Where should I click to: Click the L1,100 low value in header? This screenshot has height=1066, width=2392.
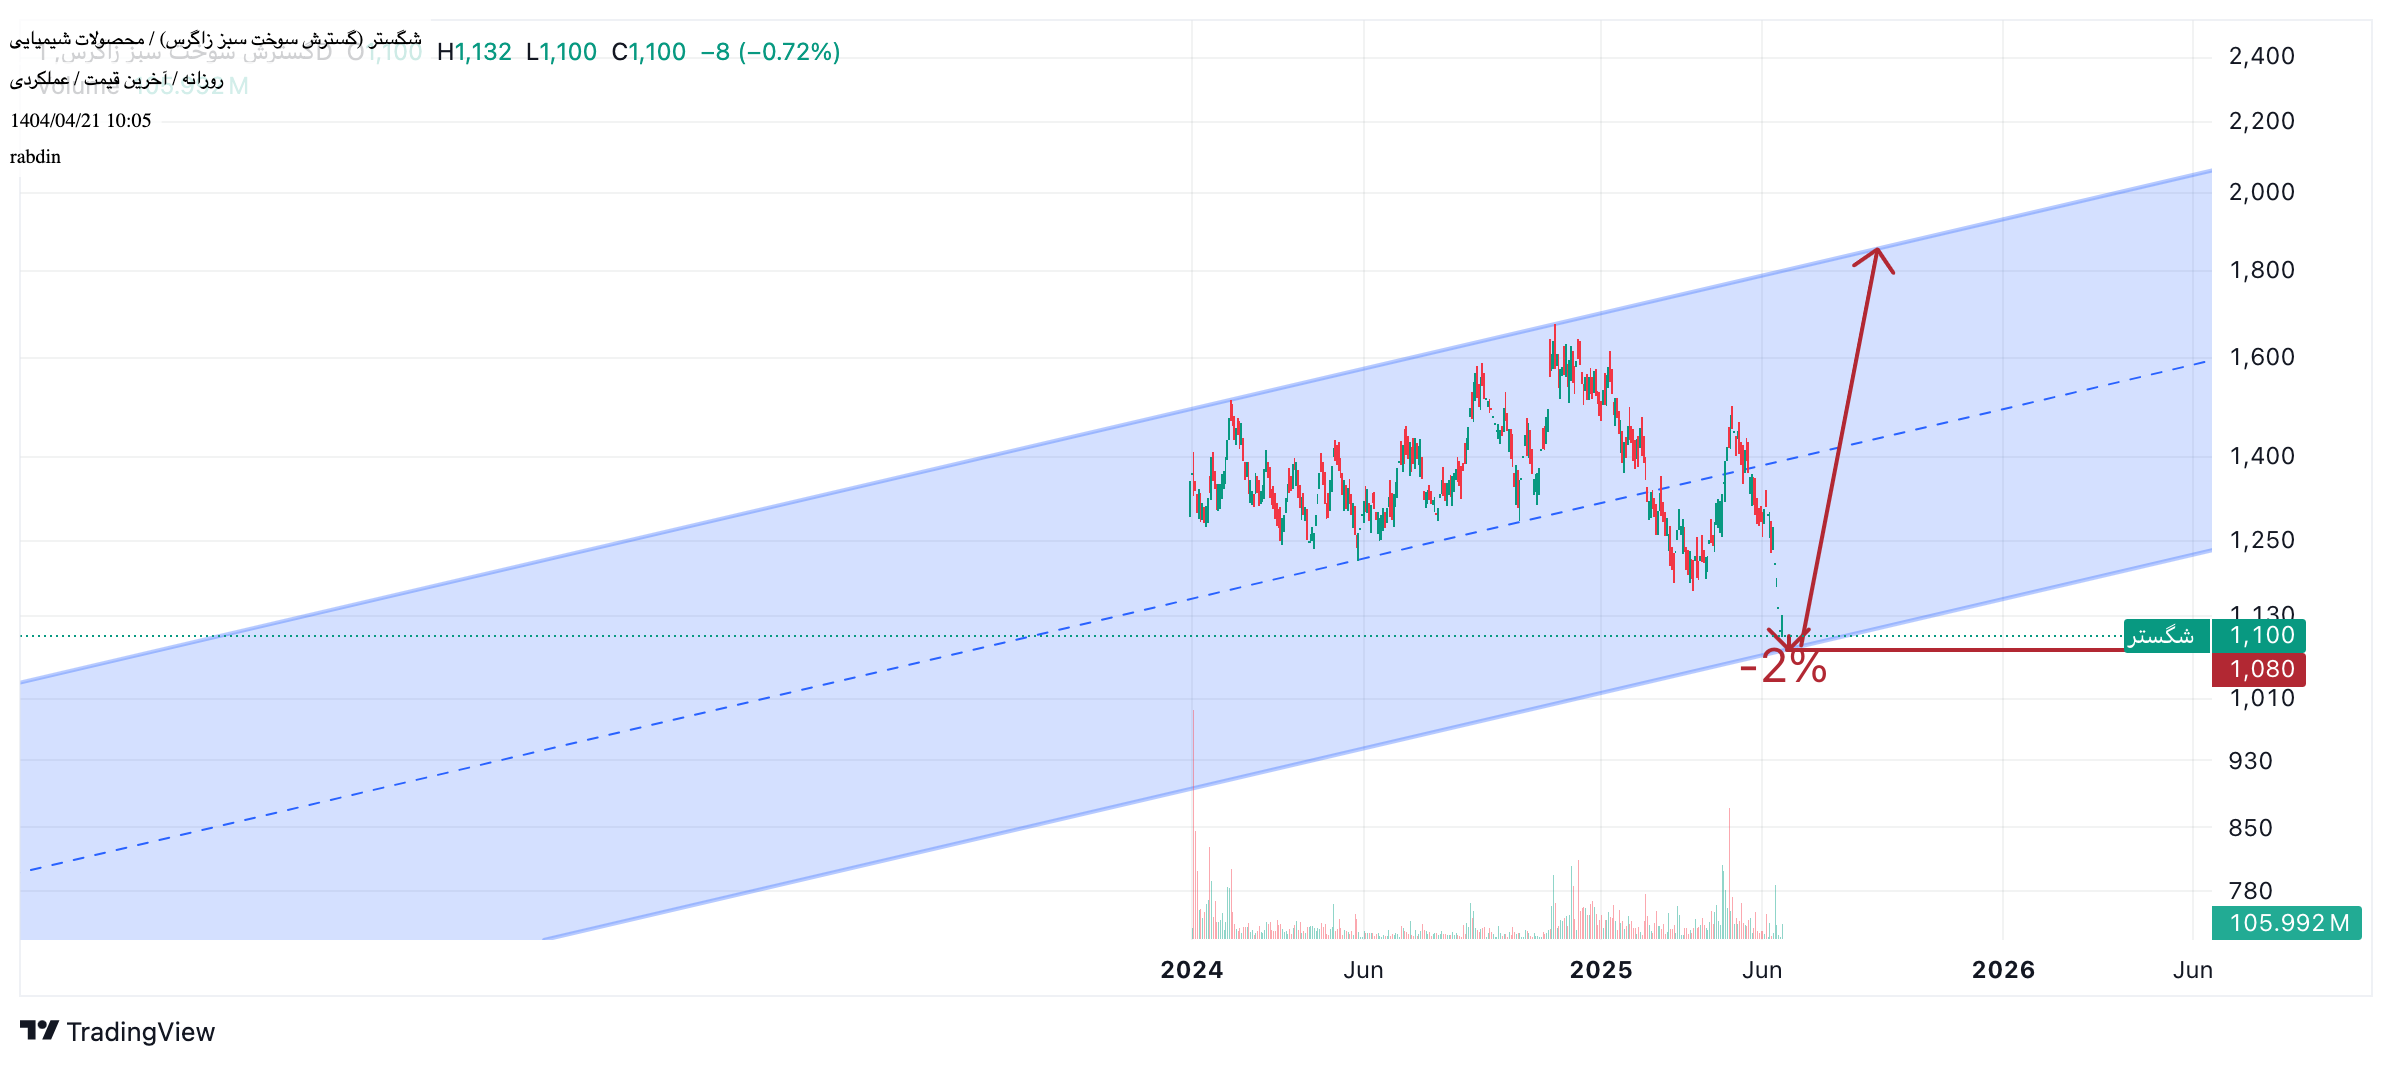pyautogui.click(x=561, y=52)
